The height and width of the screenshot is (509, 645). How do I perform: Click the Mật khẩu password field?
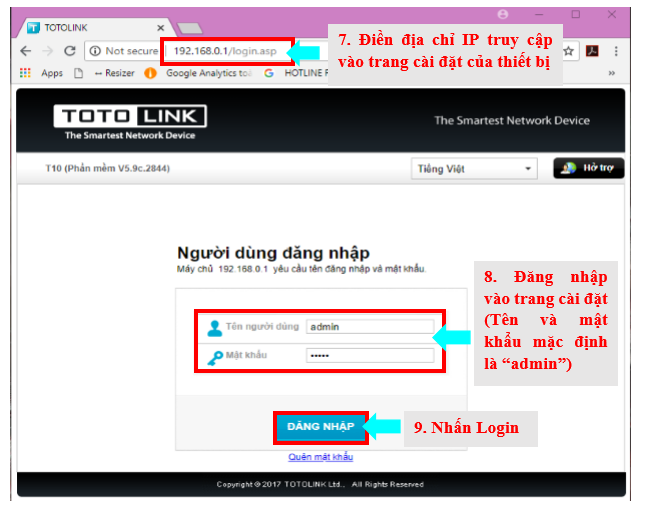(x=370, y=356)
